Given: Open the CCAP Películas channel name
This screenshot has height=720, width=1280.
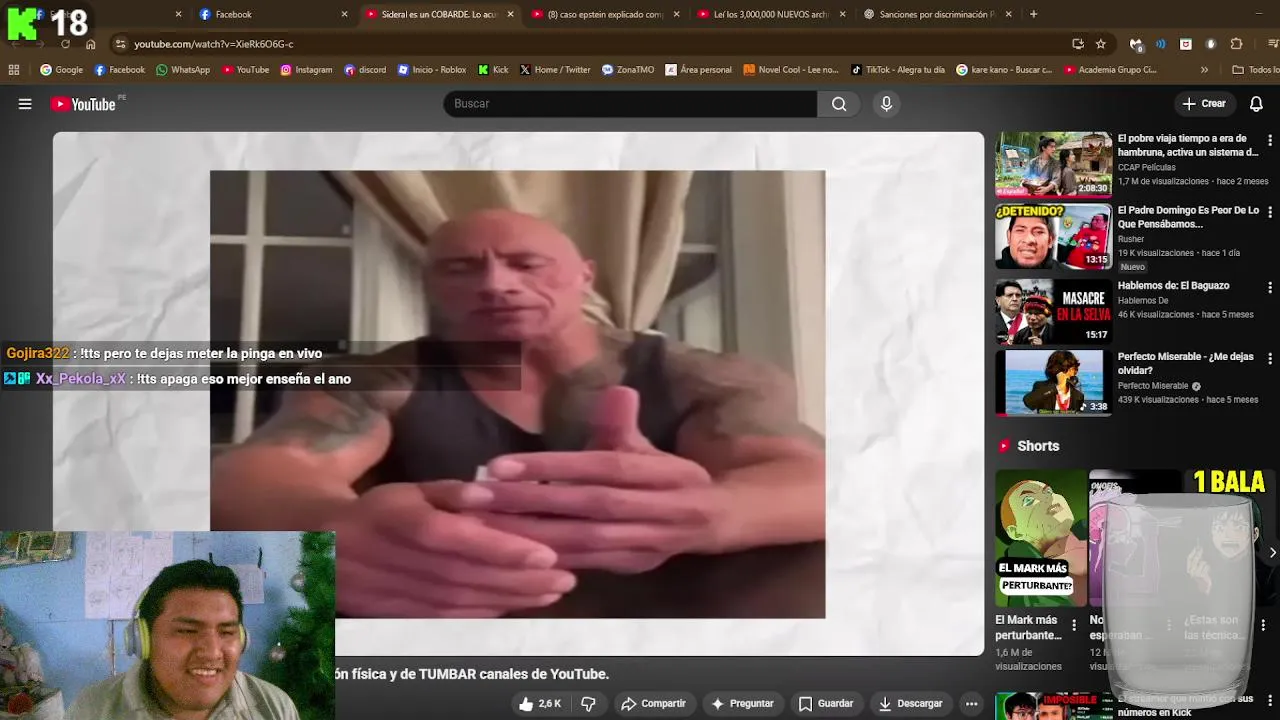Looking at the screenshot, I should point(1146,167).
